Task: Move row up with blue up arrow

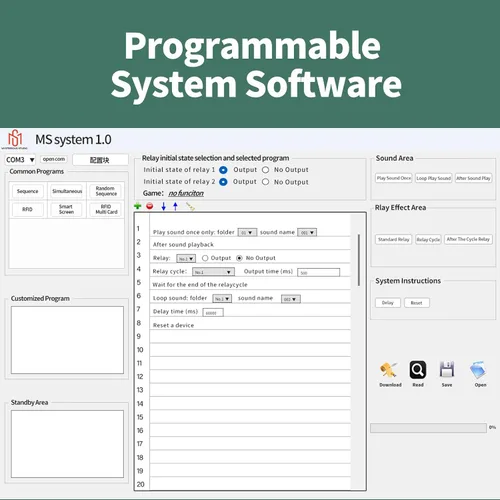Action: 175,206
